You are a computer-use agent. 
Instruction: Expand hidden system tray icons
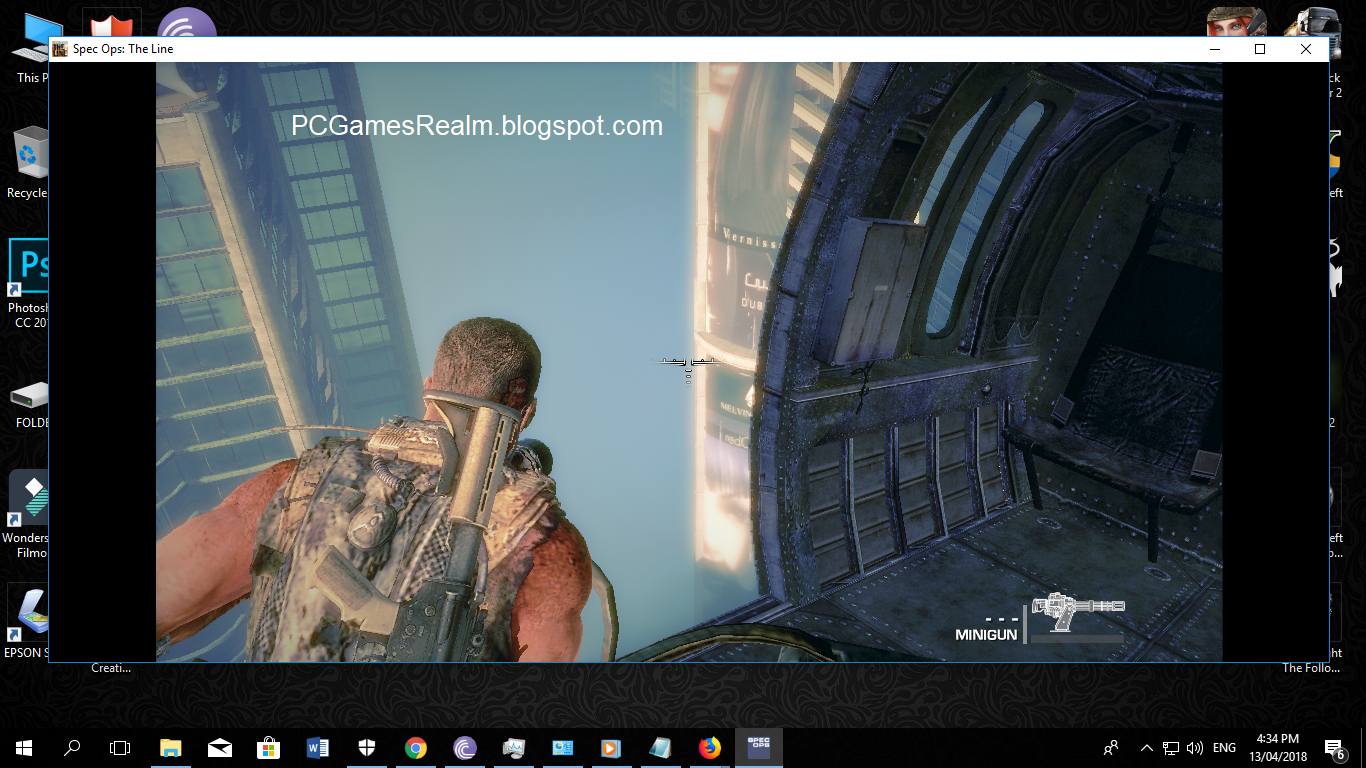(1146, 748)
